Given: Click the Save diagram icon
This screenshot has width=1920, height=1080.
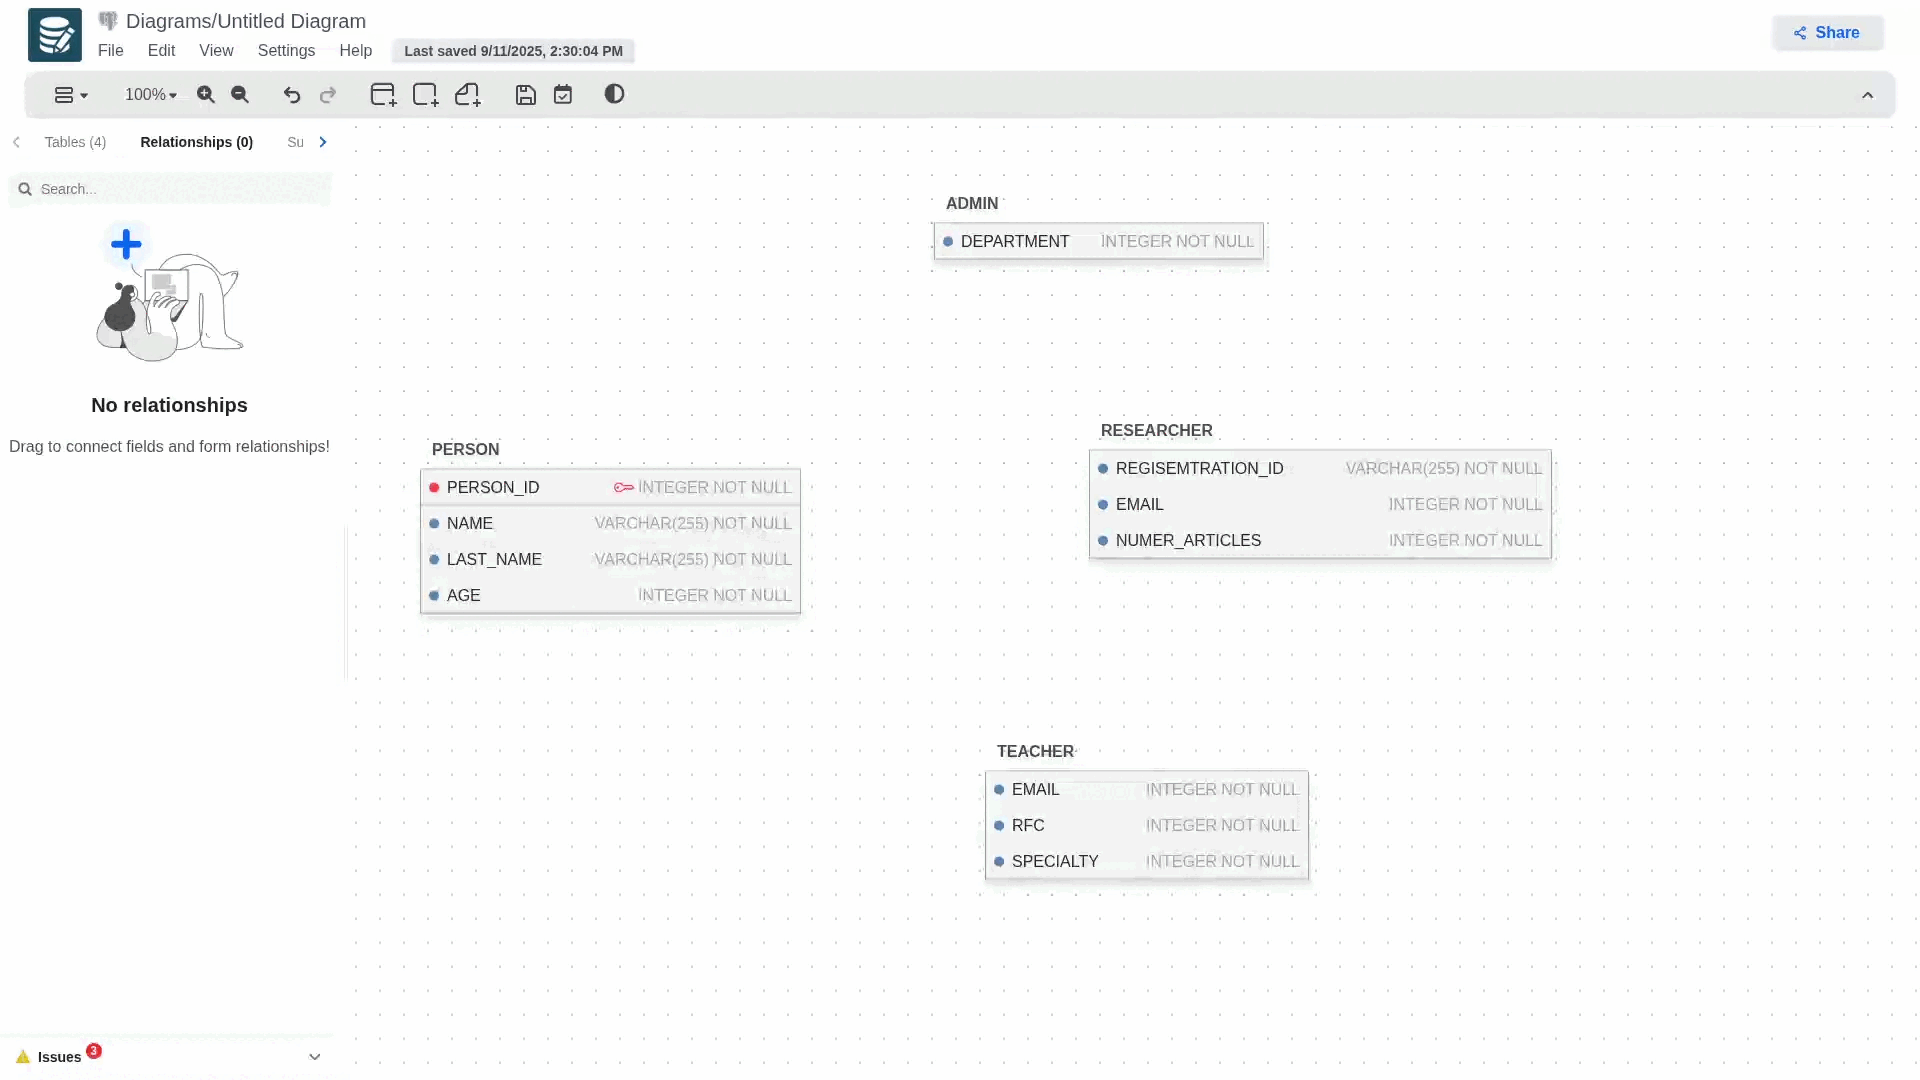Looking at the screenshot, I should (526, 95).
